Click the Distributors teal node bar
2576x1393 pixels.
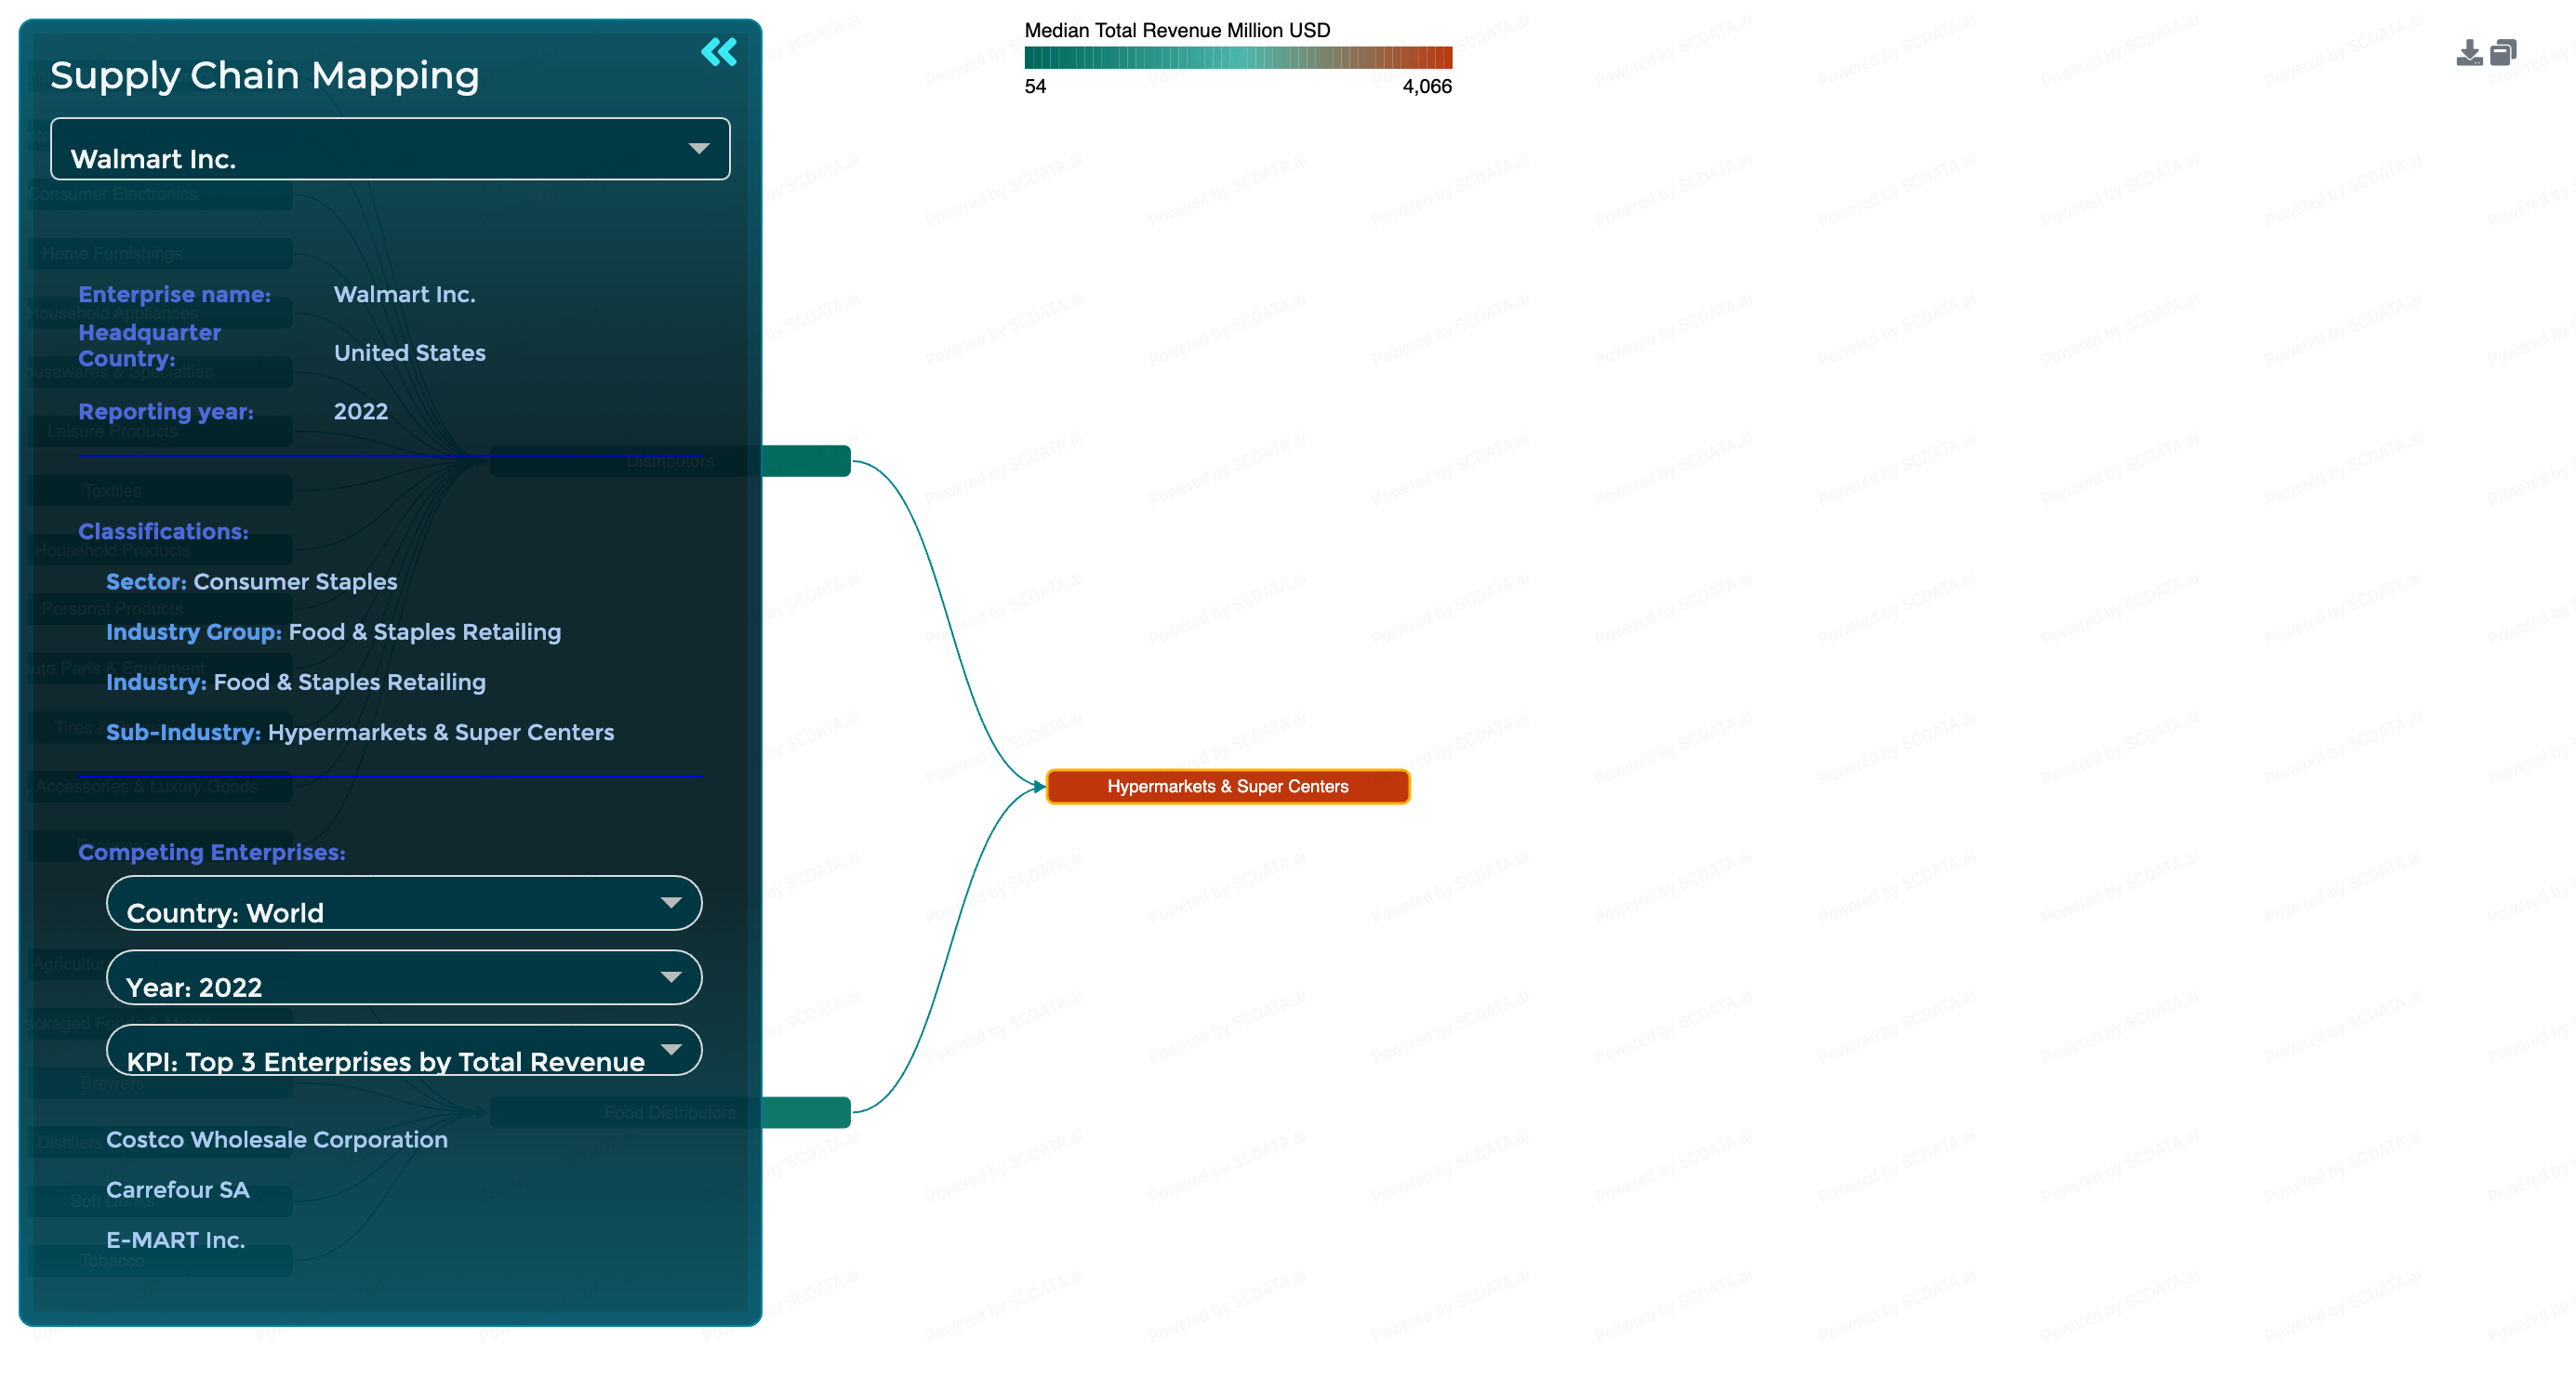pos(805,461)
